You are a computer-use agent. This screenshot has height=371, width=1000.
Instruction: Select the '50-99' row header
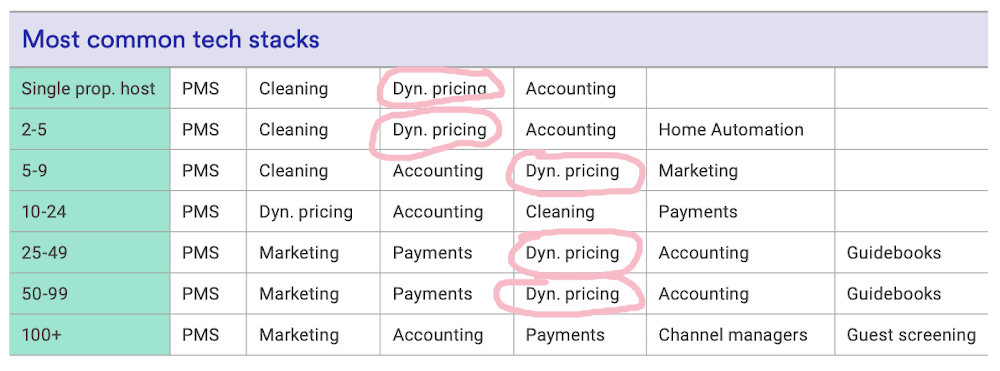[x=90, y=293]
